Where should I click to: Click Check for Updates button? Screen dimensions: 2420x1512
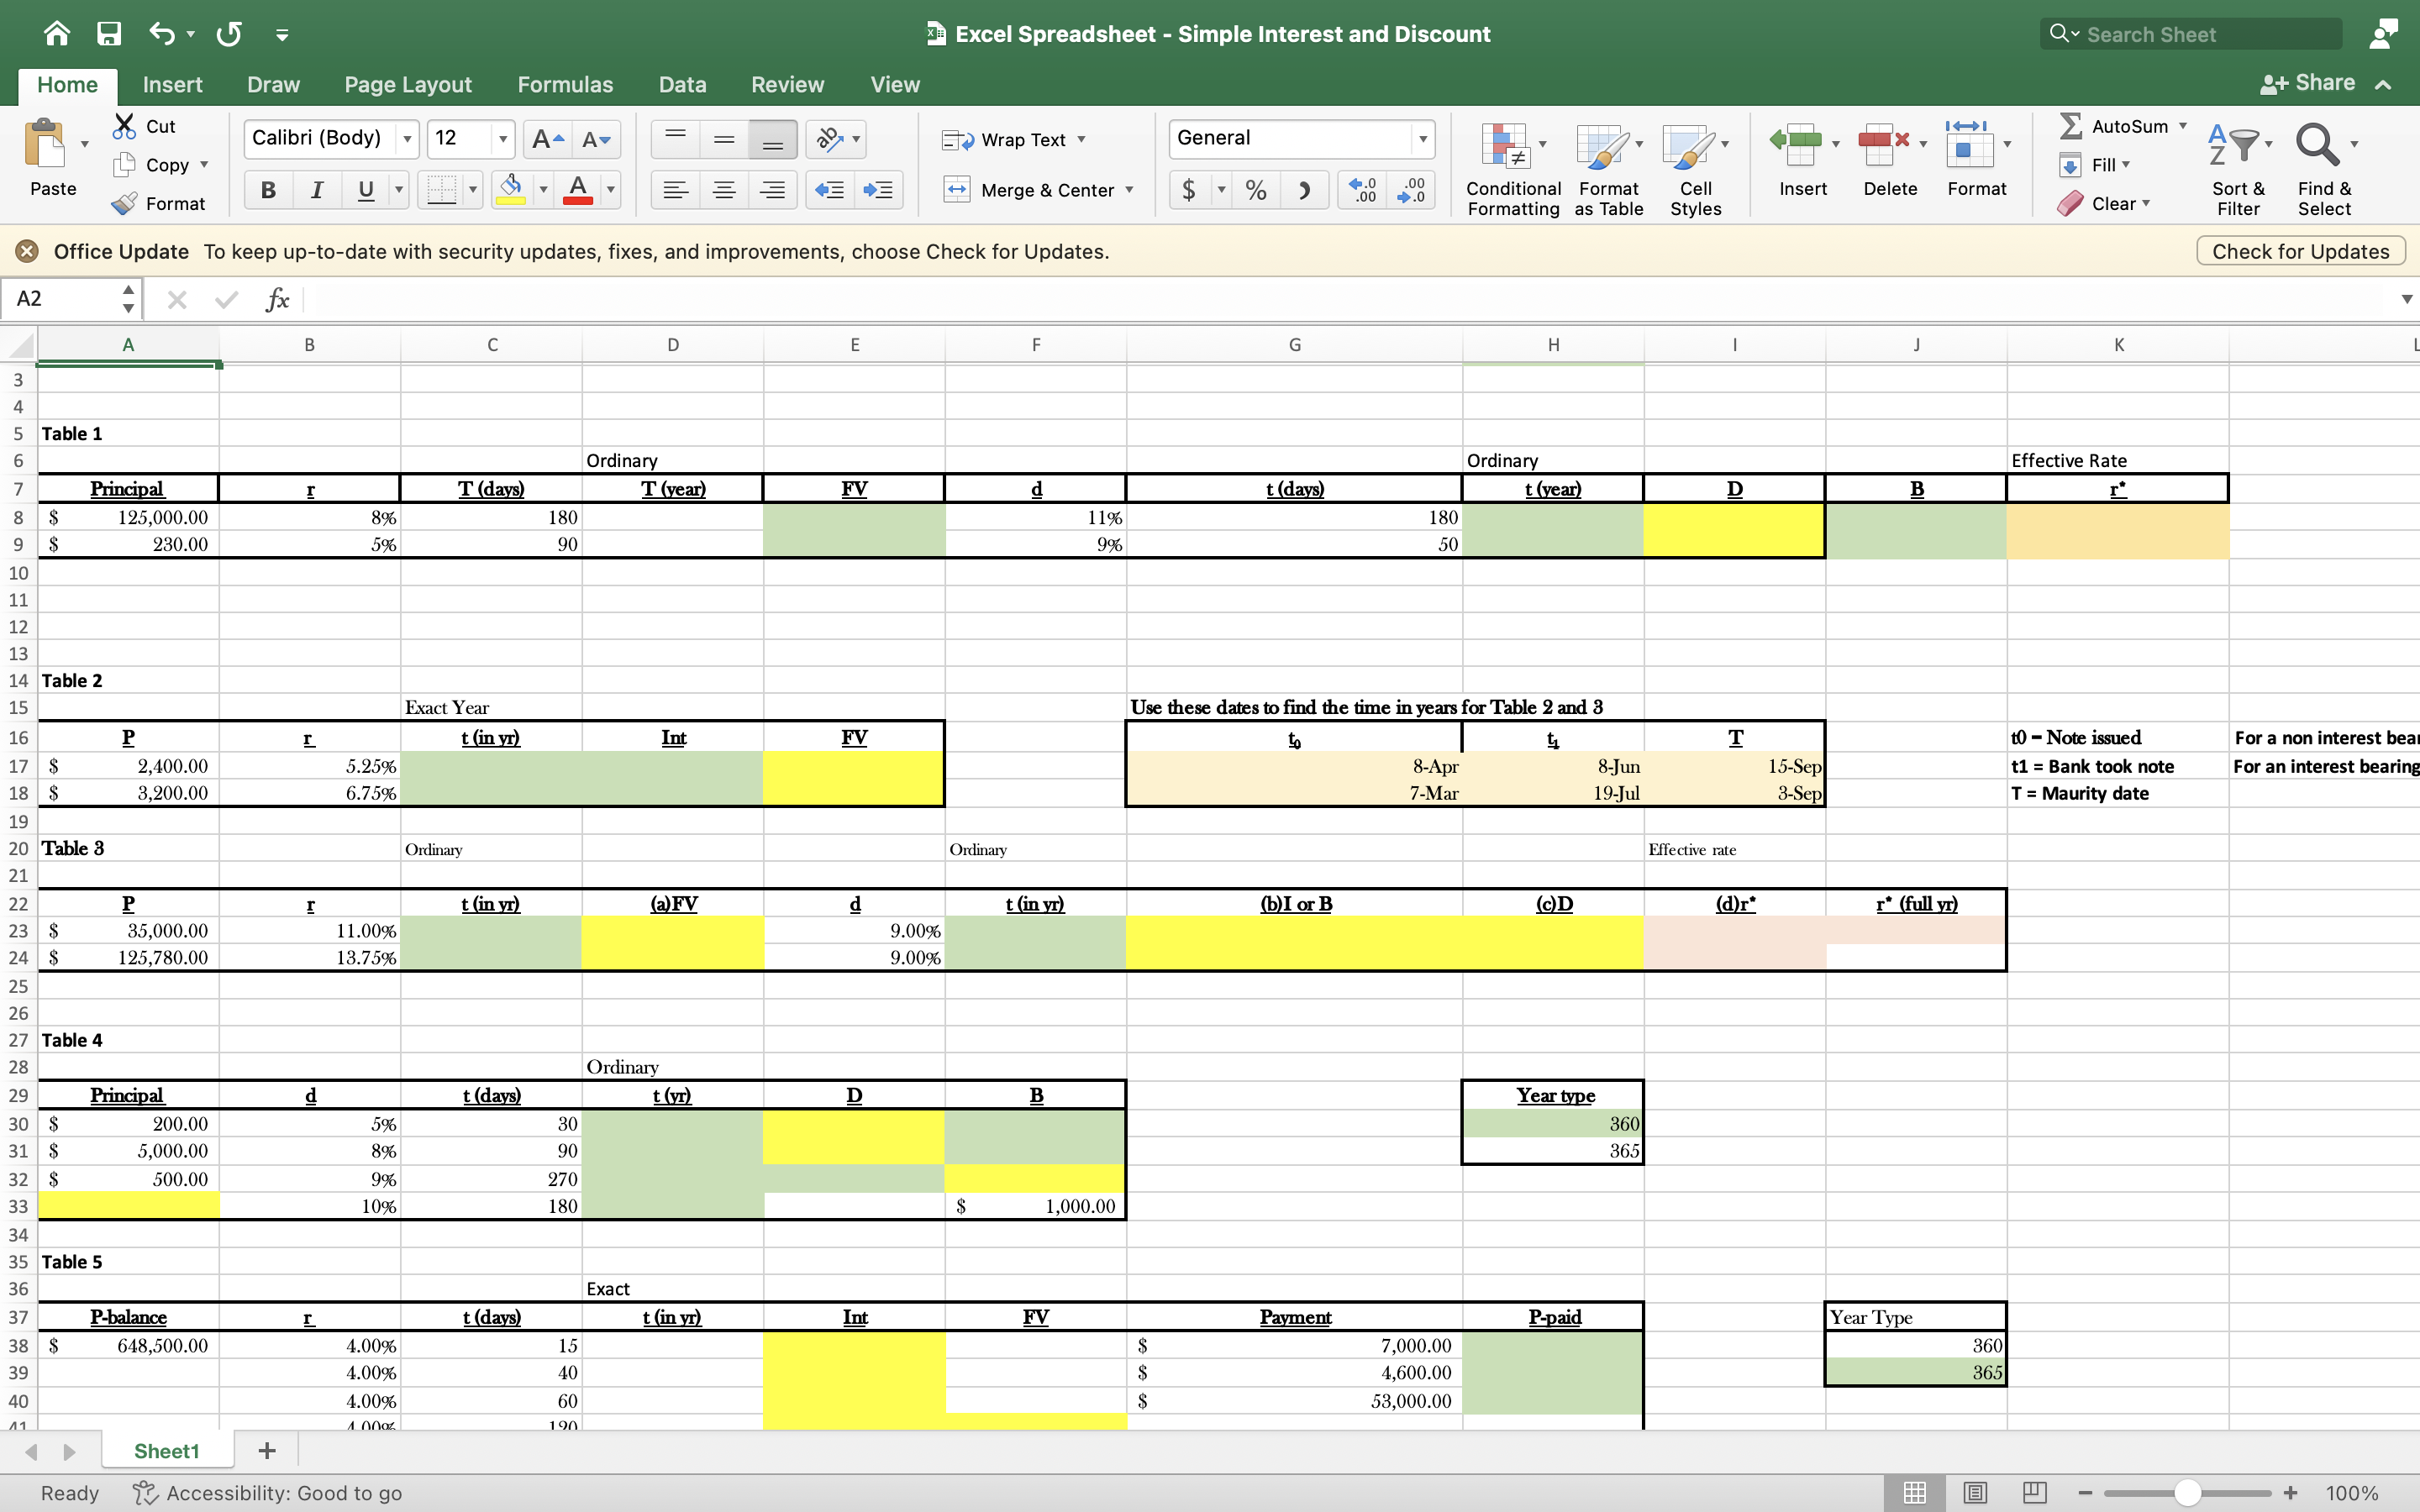(2300, 251)
